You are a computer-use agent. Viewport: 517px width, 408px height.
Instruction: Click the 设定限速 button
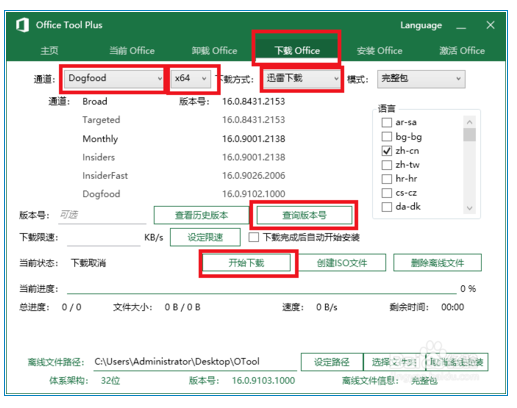[x=205, y=237]
